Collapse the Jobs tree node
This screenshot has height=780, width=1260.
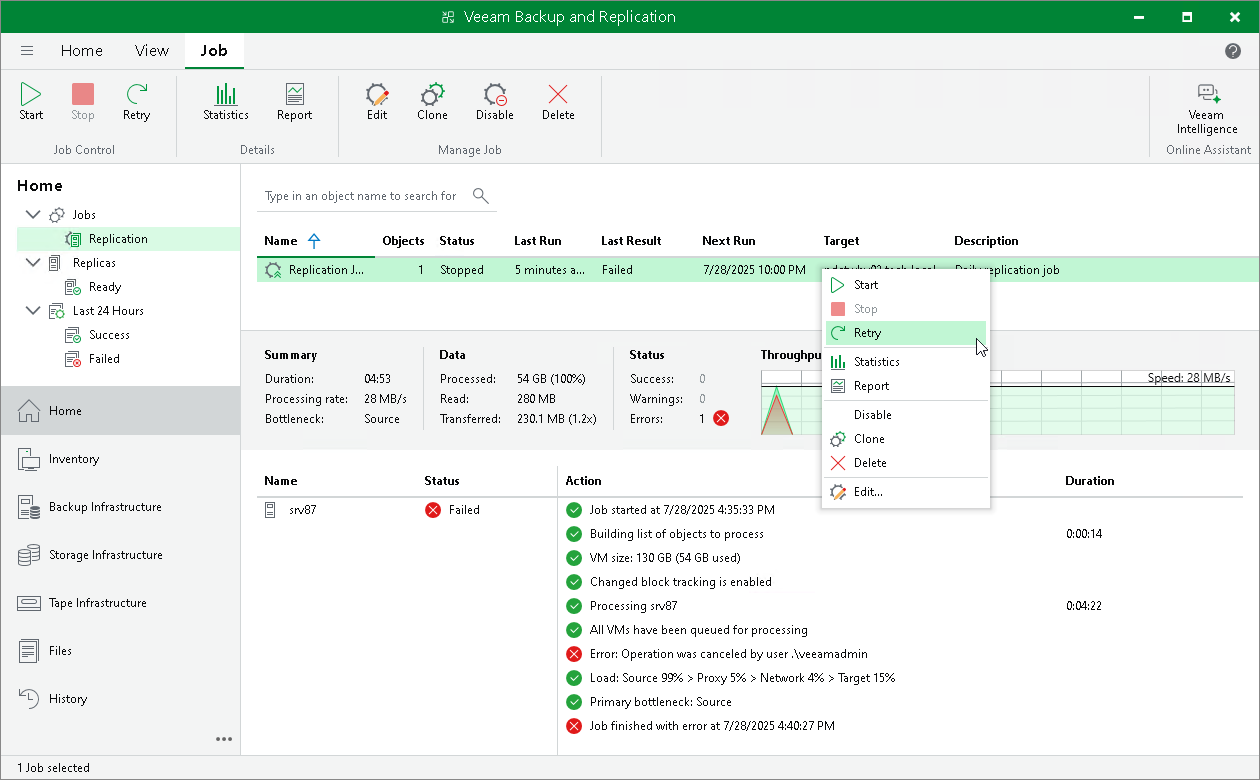(x=33, y=215)
